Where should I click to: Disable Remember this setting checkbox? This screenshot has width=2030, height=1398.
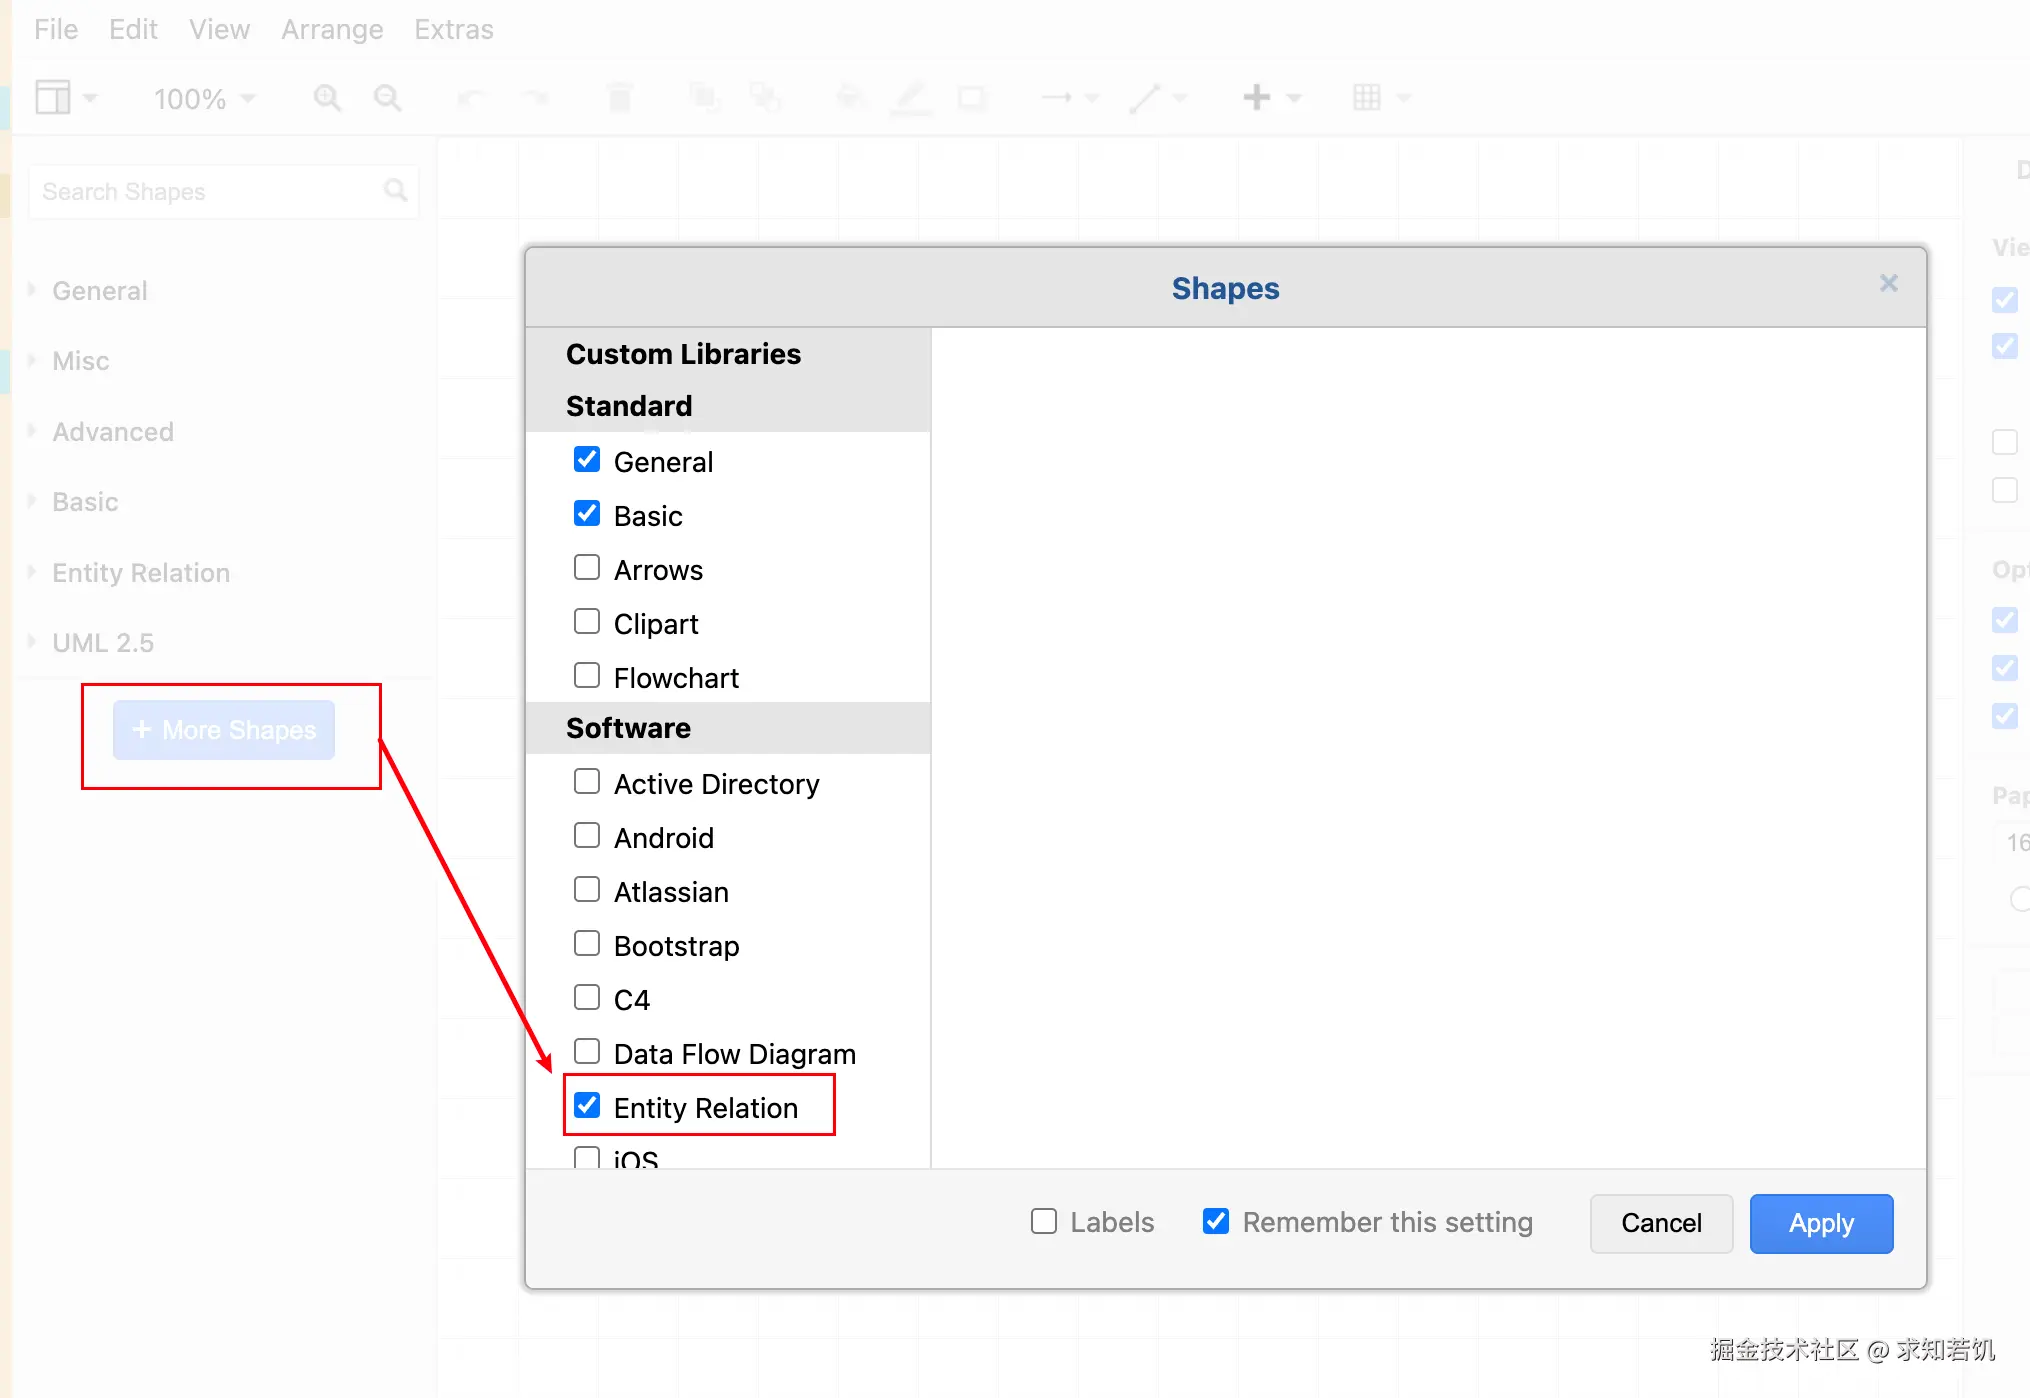[1216, 1221]
